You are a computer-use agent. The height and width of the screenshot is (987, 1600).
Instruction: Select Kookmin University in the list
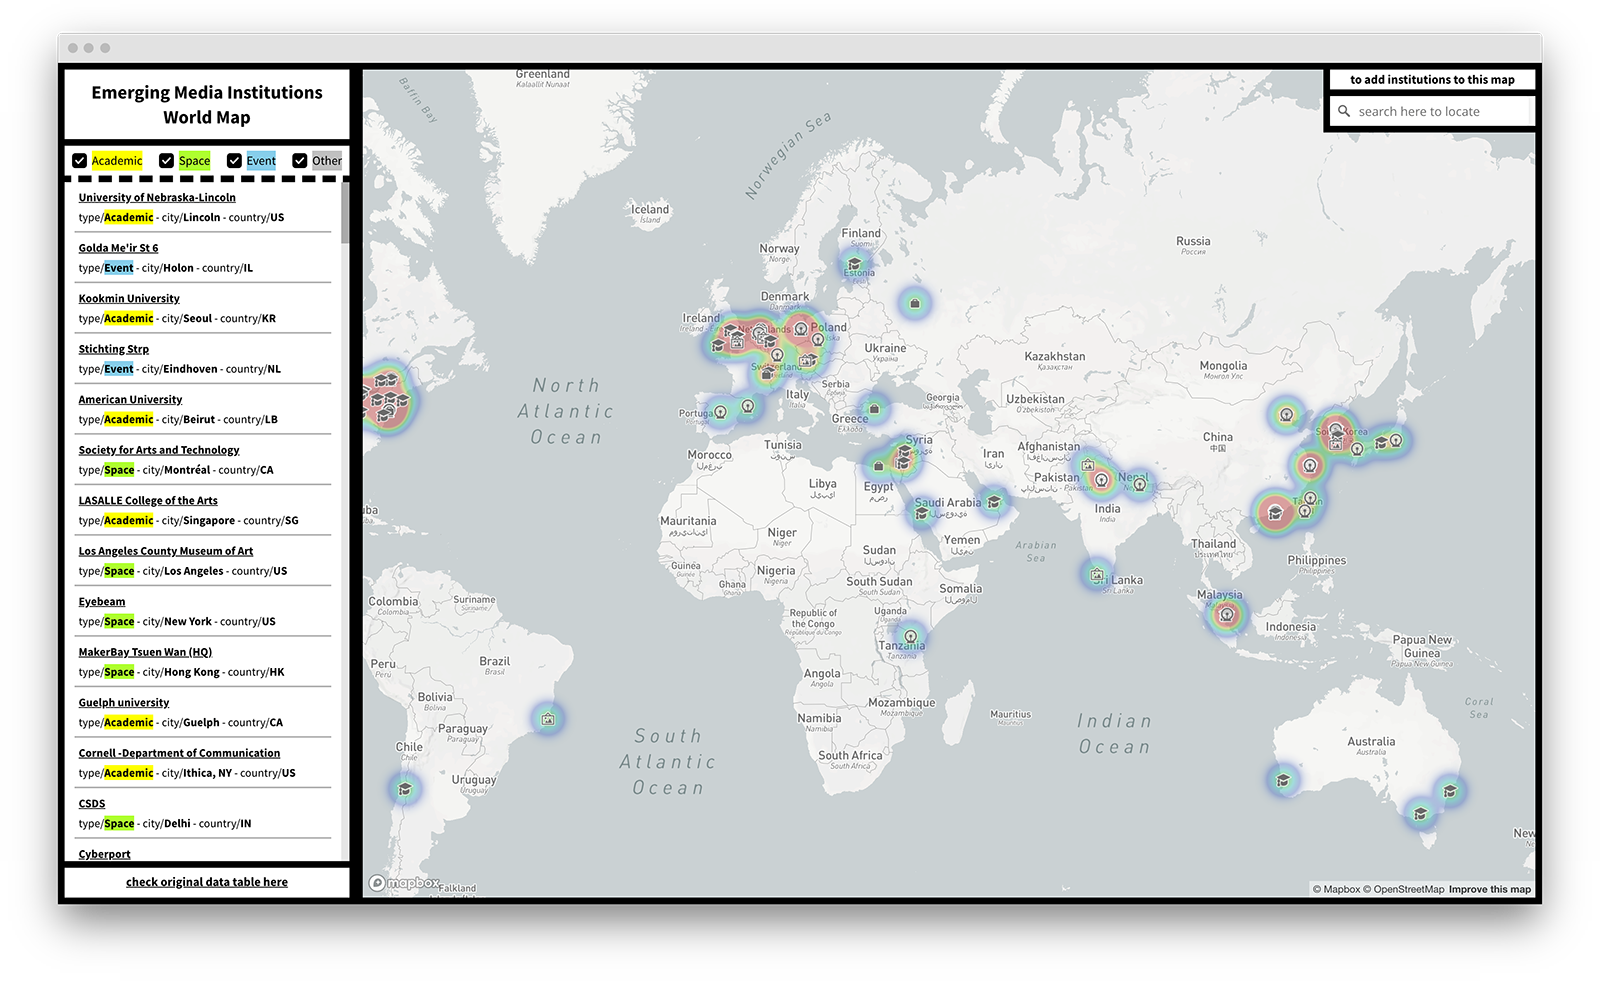129,298
